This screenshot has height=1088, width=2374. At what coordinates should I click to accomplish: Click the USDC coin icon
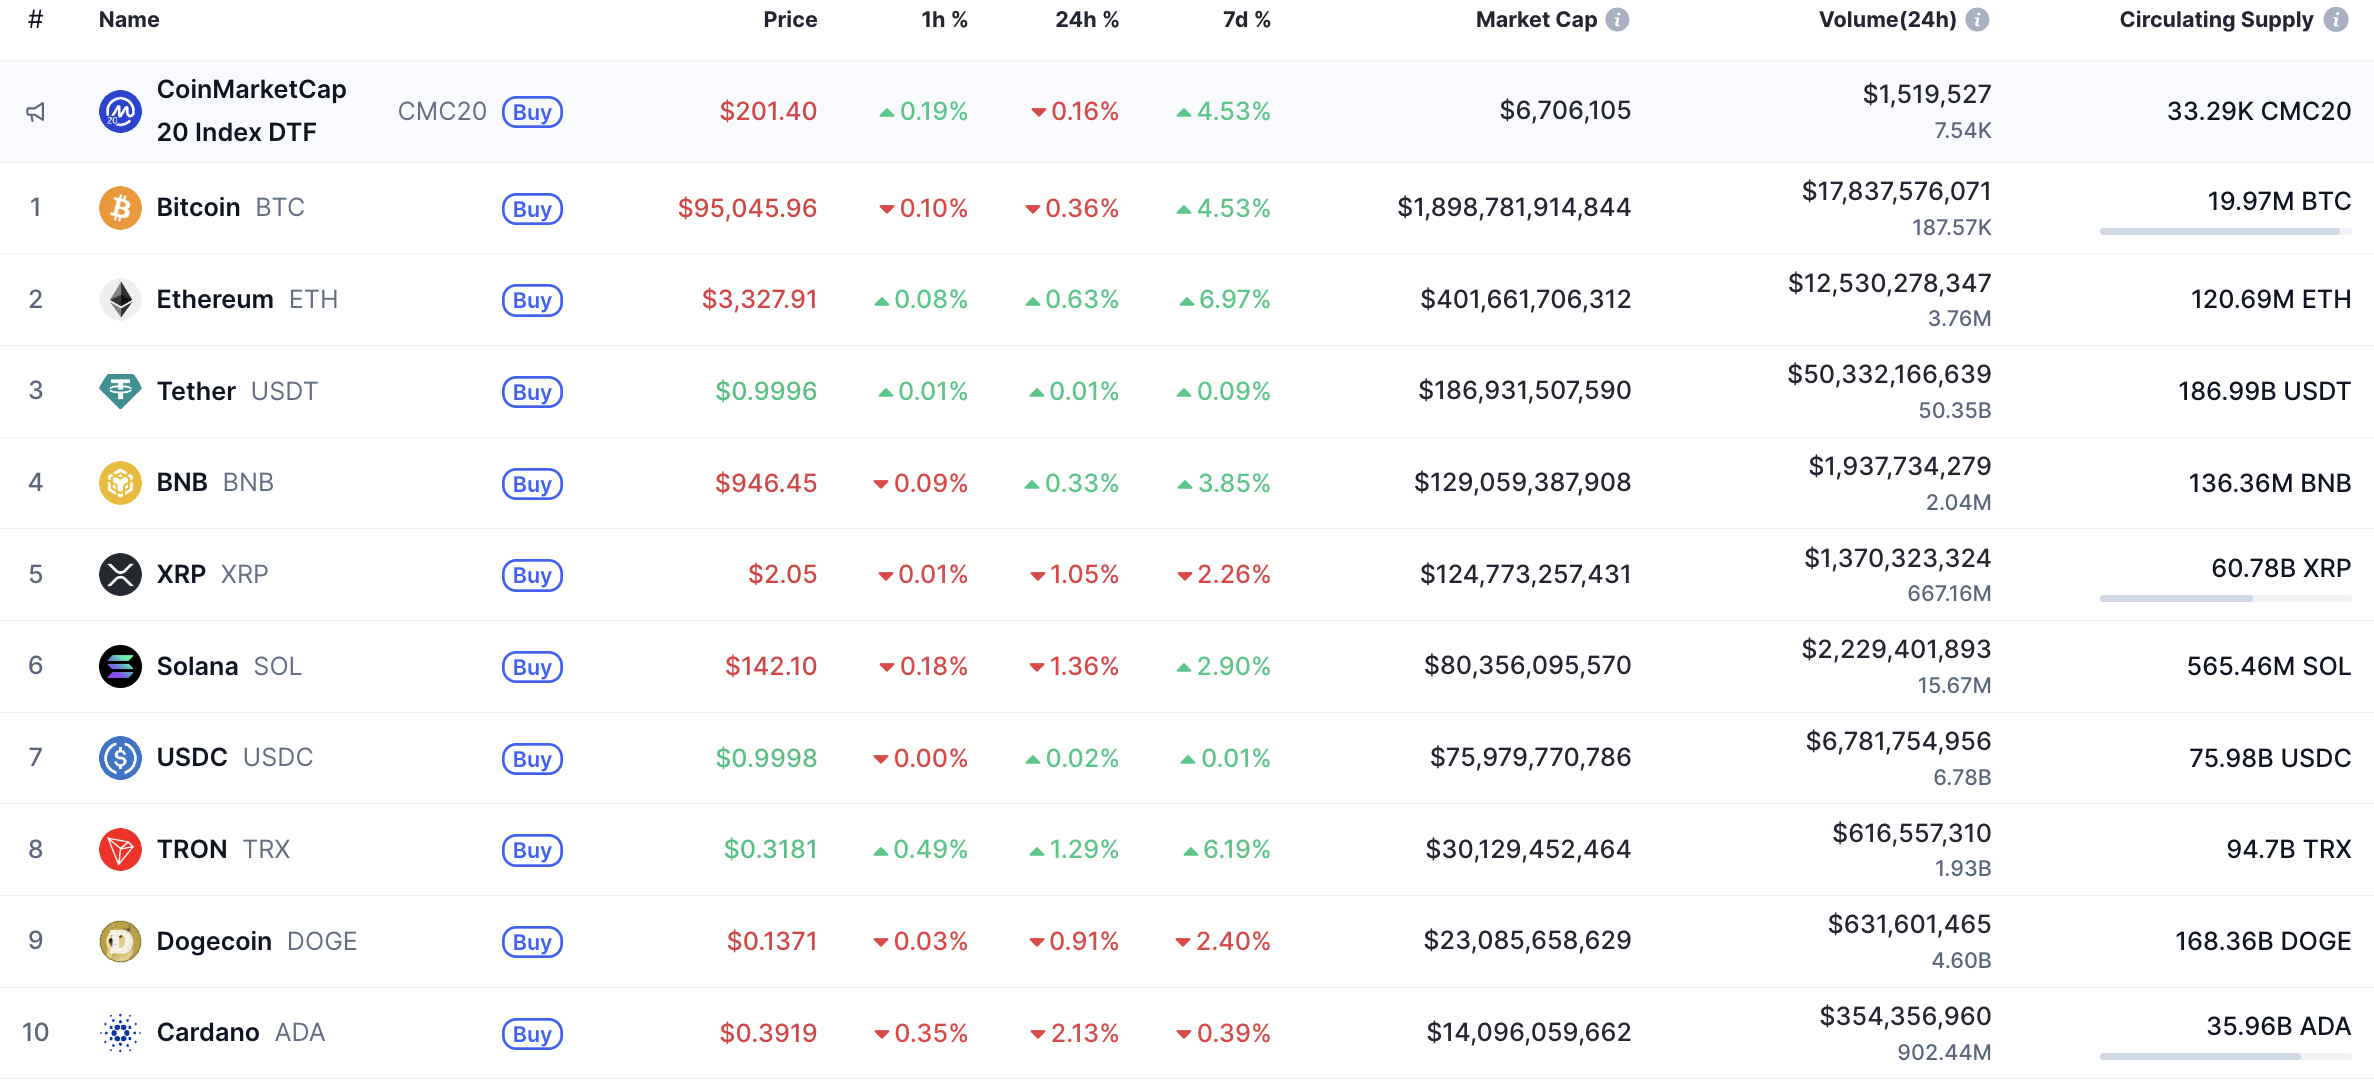pos(119,757)
